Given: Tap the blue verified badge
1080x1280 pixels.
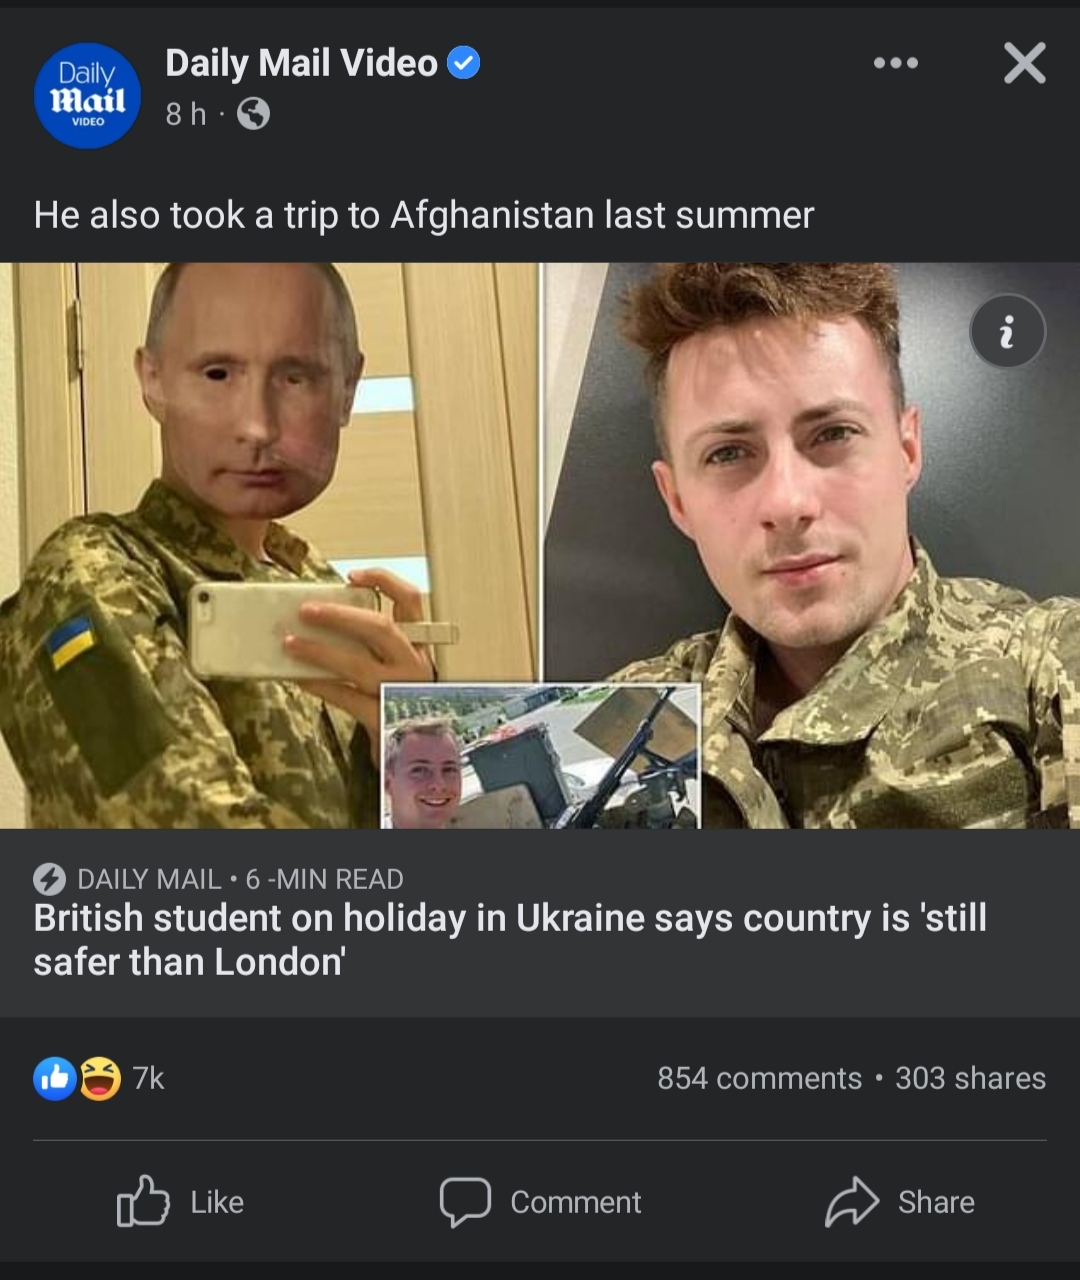Looking at the screenshot, I should point(463,63).
